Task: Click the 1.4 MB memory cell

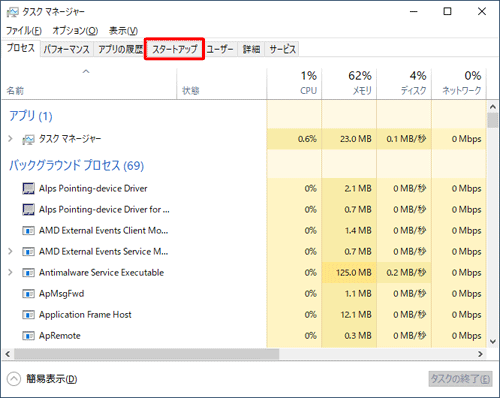Action: tap(349, 231)
